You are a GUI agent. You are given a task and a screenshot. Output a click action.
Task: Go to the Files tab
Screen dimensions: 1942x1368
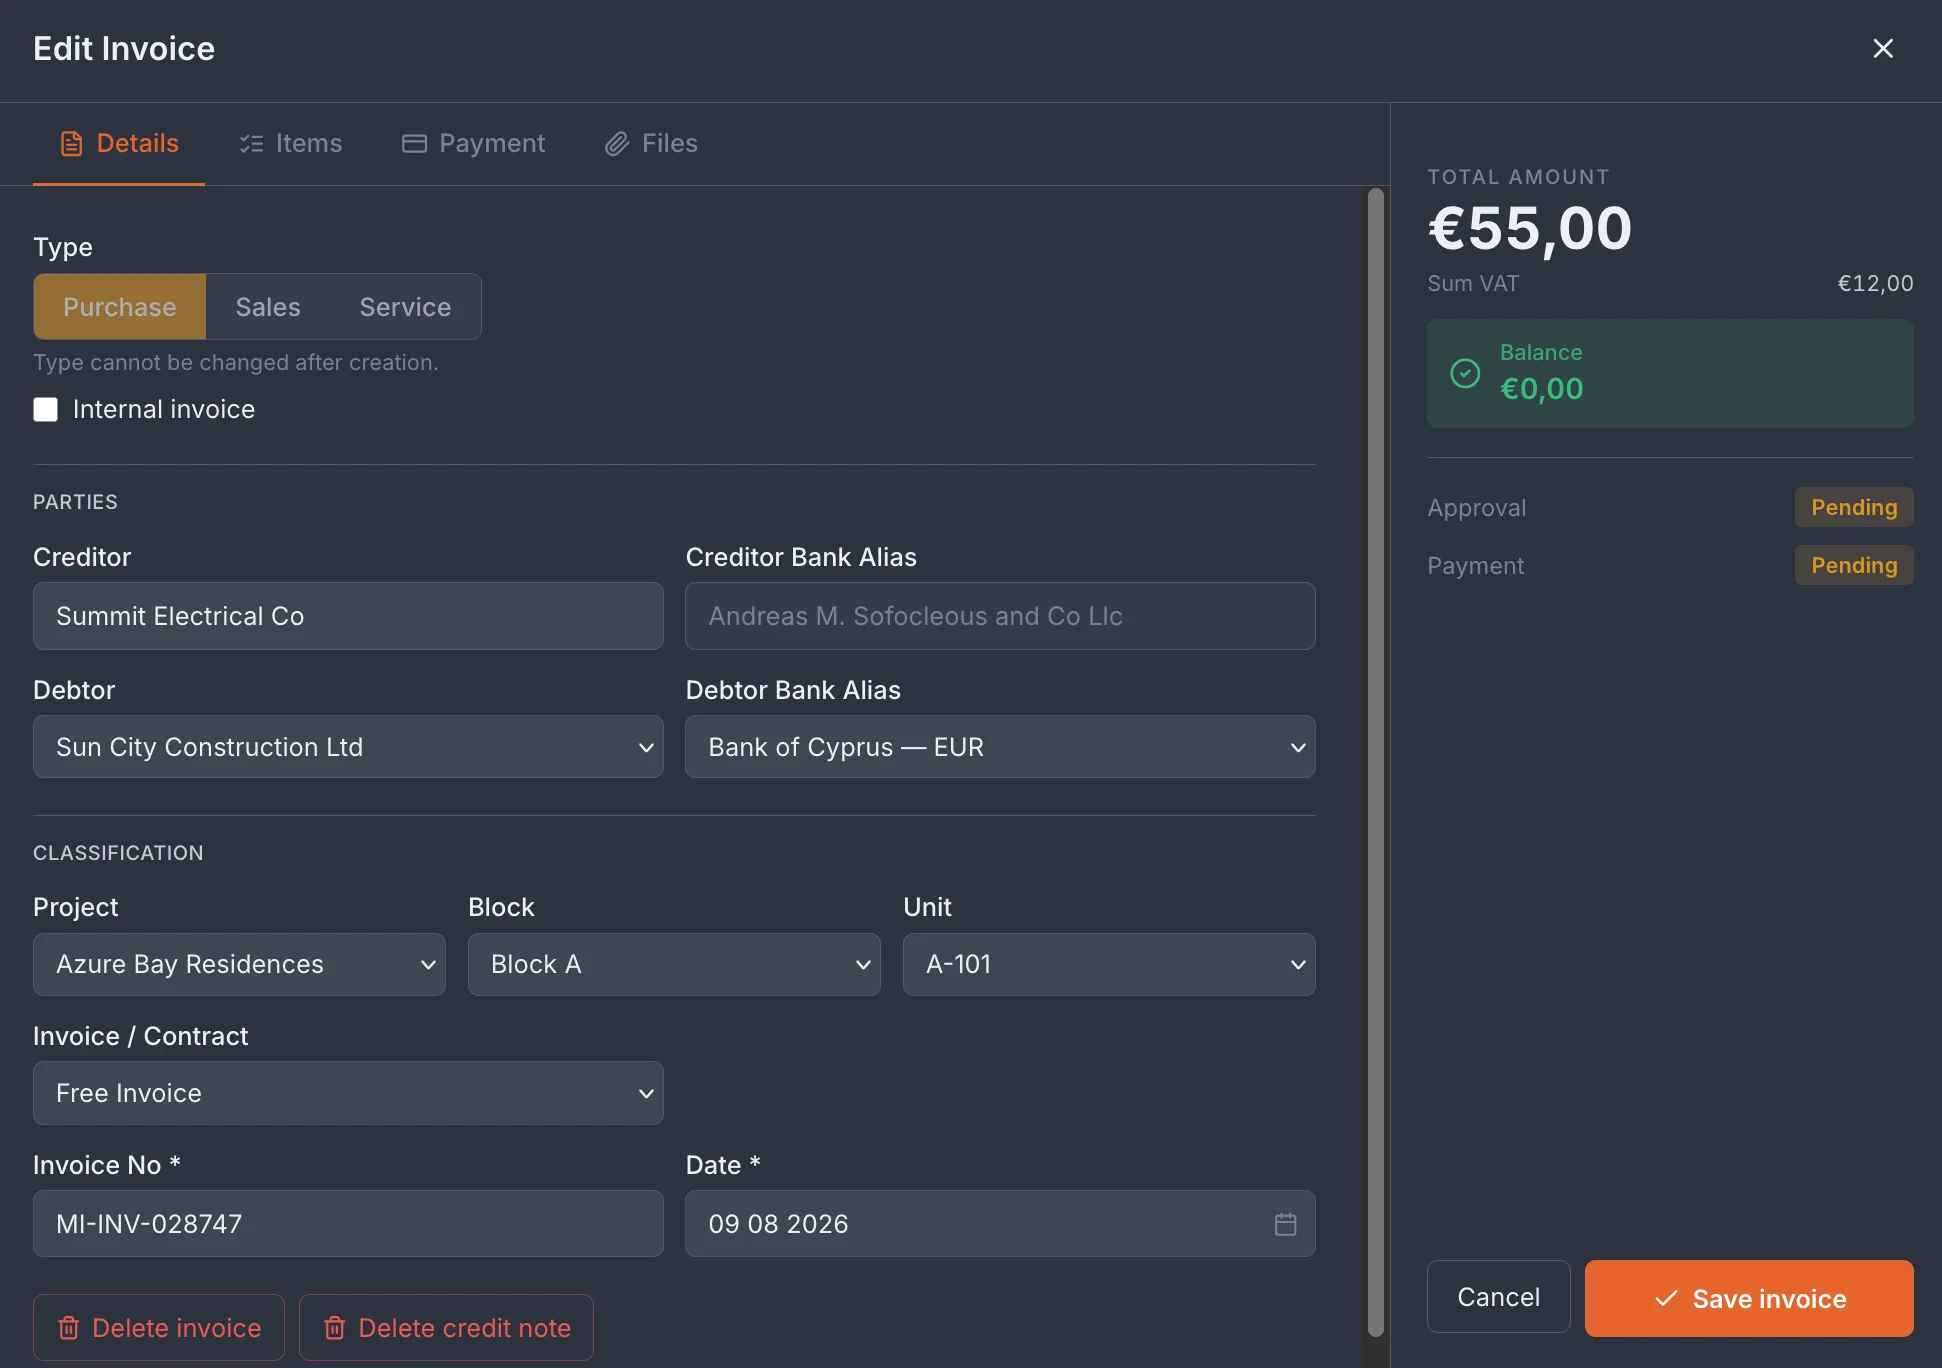pyautogui.click(x=651, y=143)
